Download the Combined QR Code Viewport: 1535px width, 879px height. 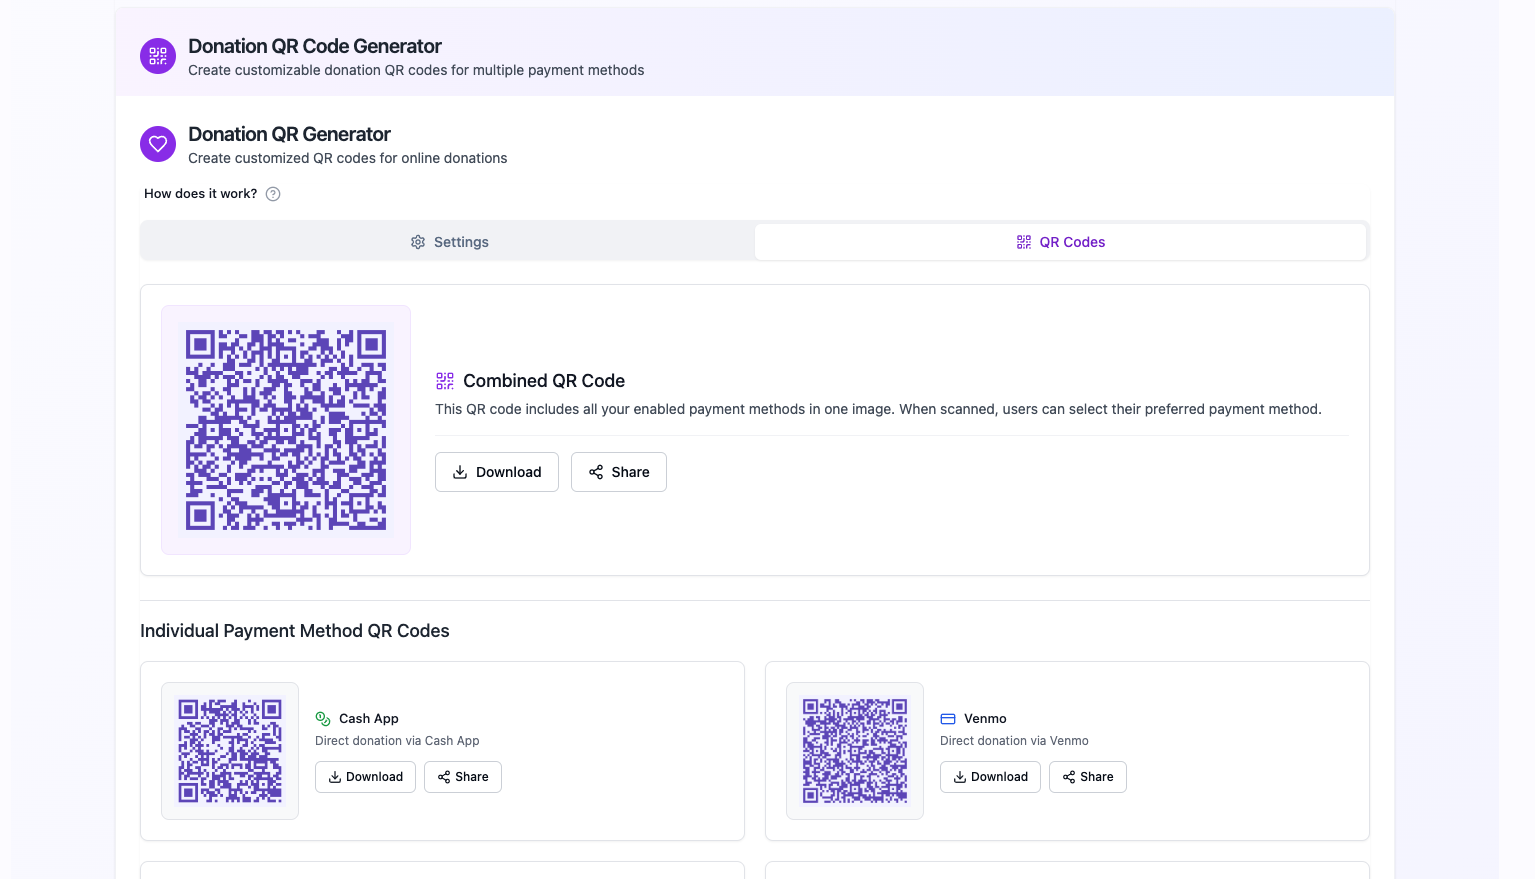click(497, 472)
